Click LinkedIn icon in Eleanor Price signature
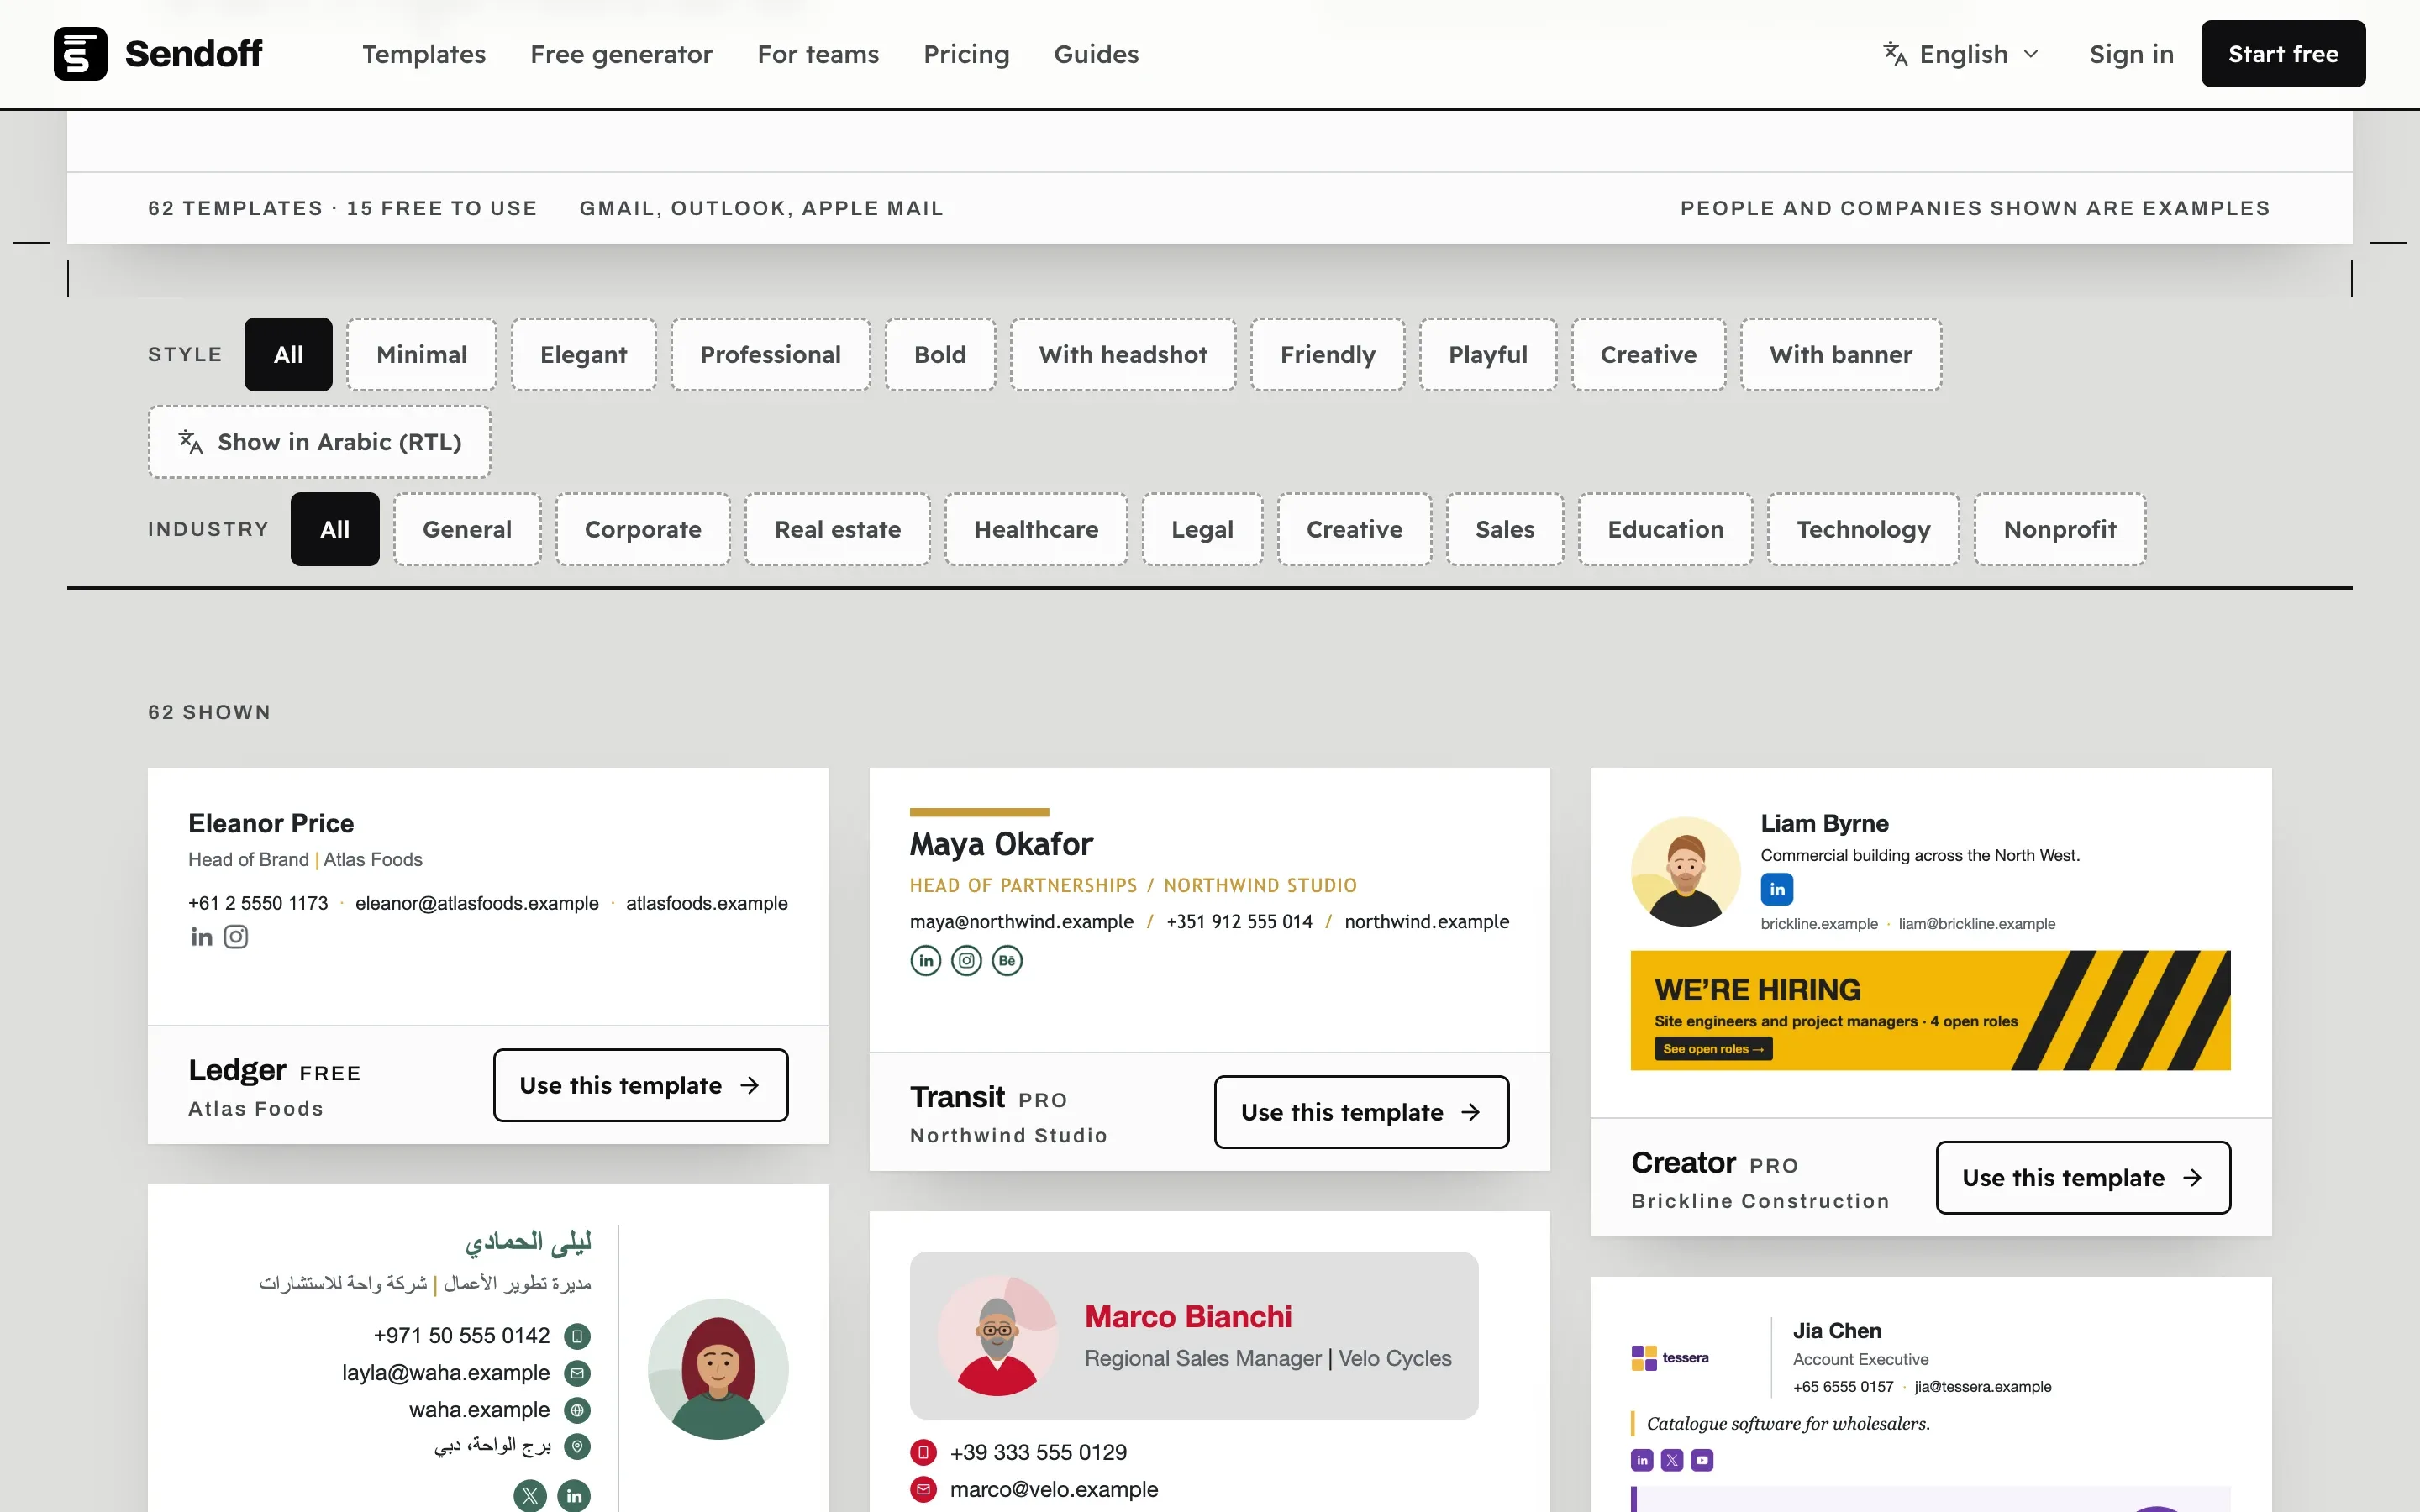Image resolution: width=2420 pixels, height=1512 pixels. click(202, 937)
